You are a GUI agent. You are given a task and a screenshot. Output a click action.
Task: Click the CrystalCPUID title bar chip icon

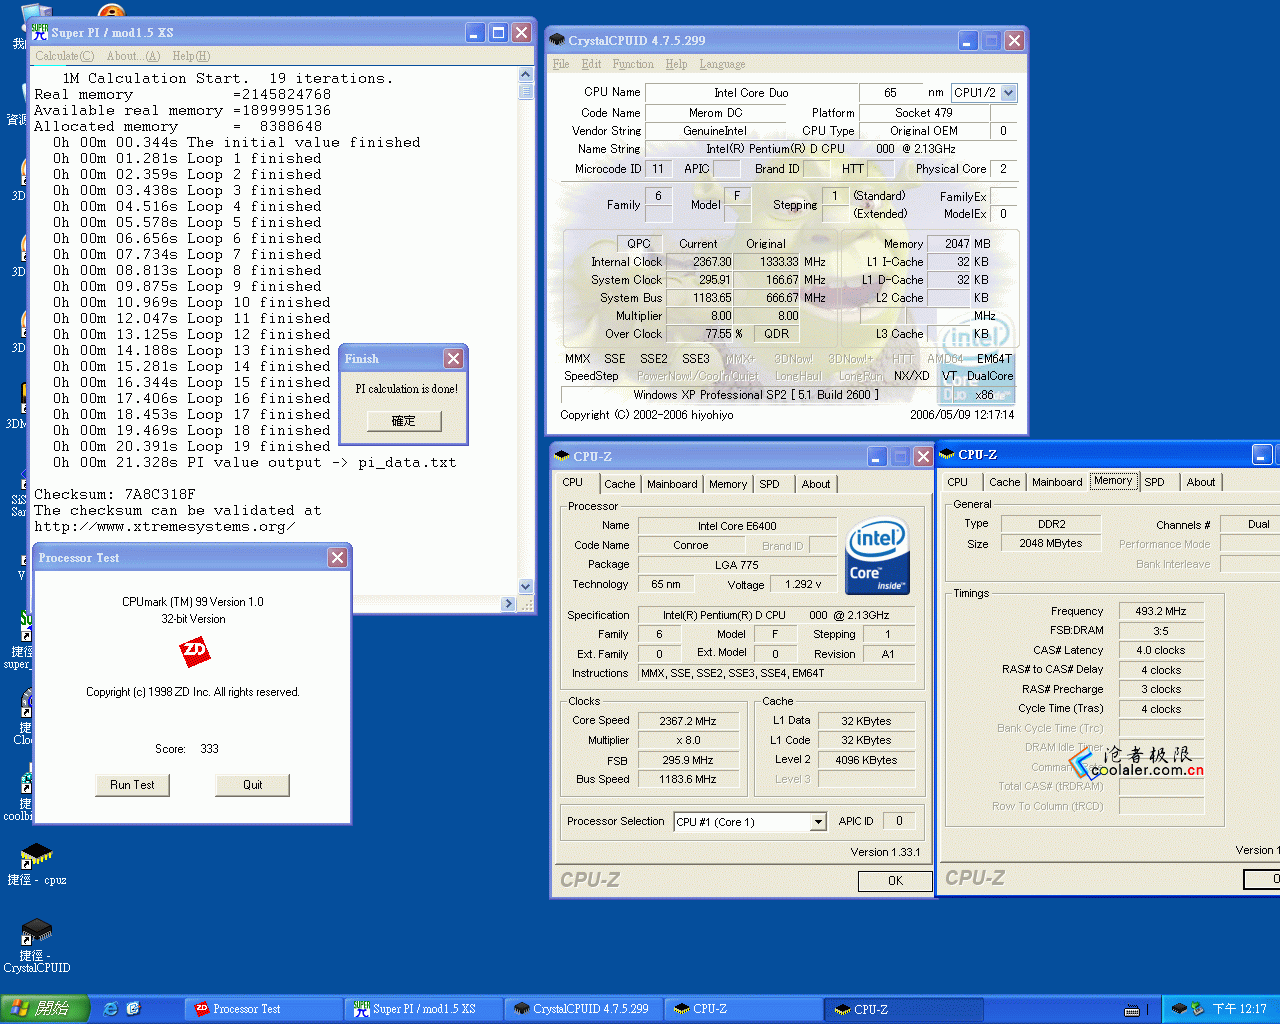point(557,40)
